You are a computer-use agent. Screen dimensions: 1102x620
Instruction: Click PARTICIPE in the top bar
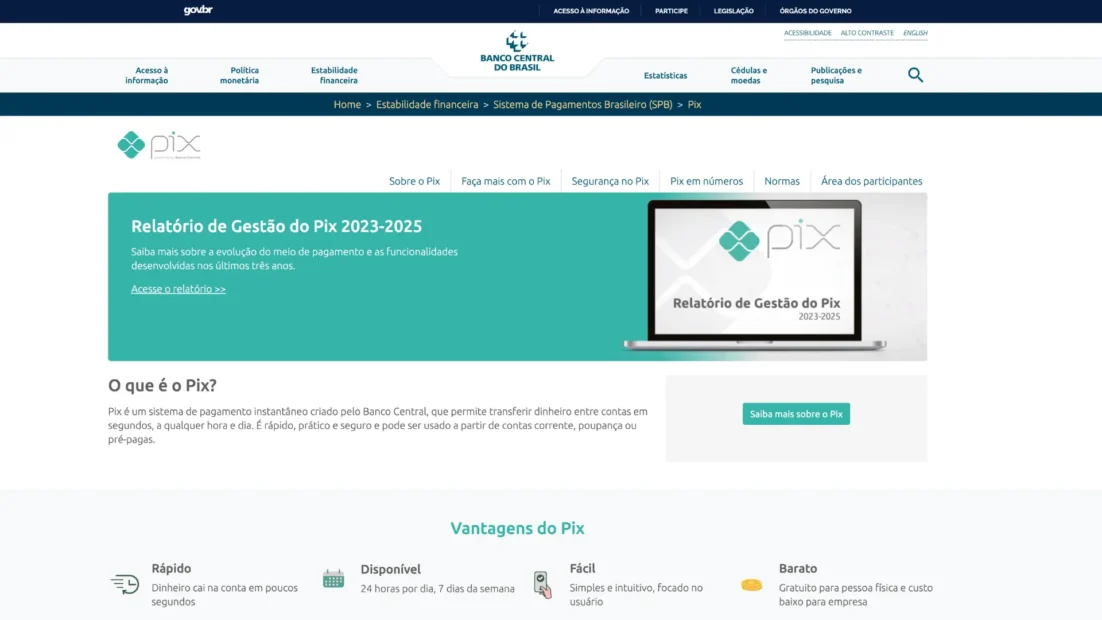[x=671, y=11]
